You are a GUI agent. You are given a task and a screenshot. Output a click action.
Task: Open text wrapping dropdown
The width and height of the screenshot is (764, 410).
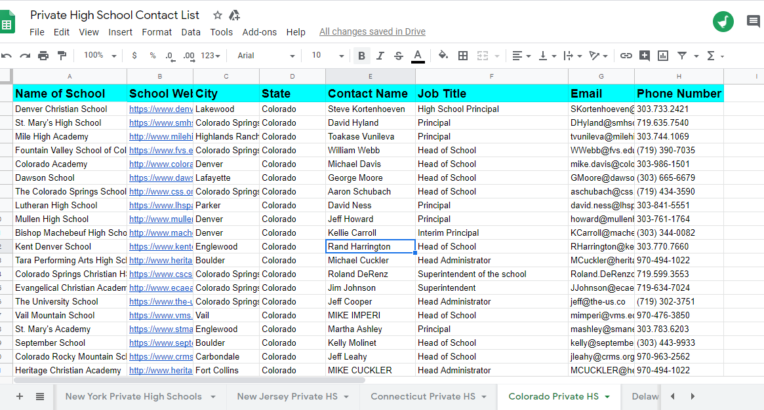click(x=573, y=56)
